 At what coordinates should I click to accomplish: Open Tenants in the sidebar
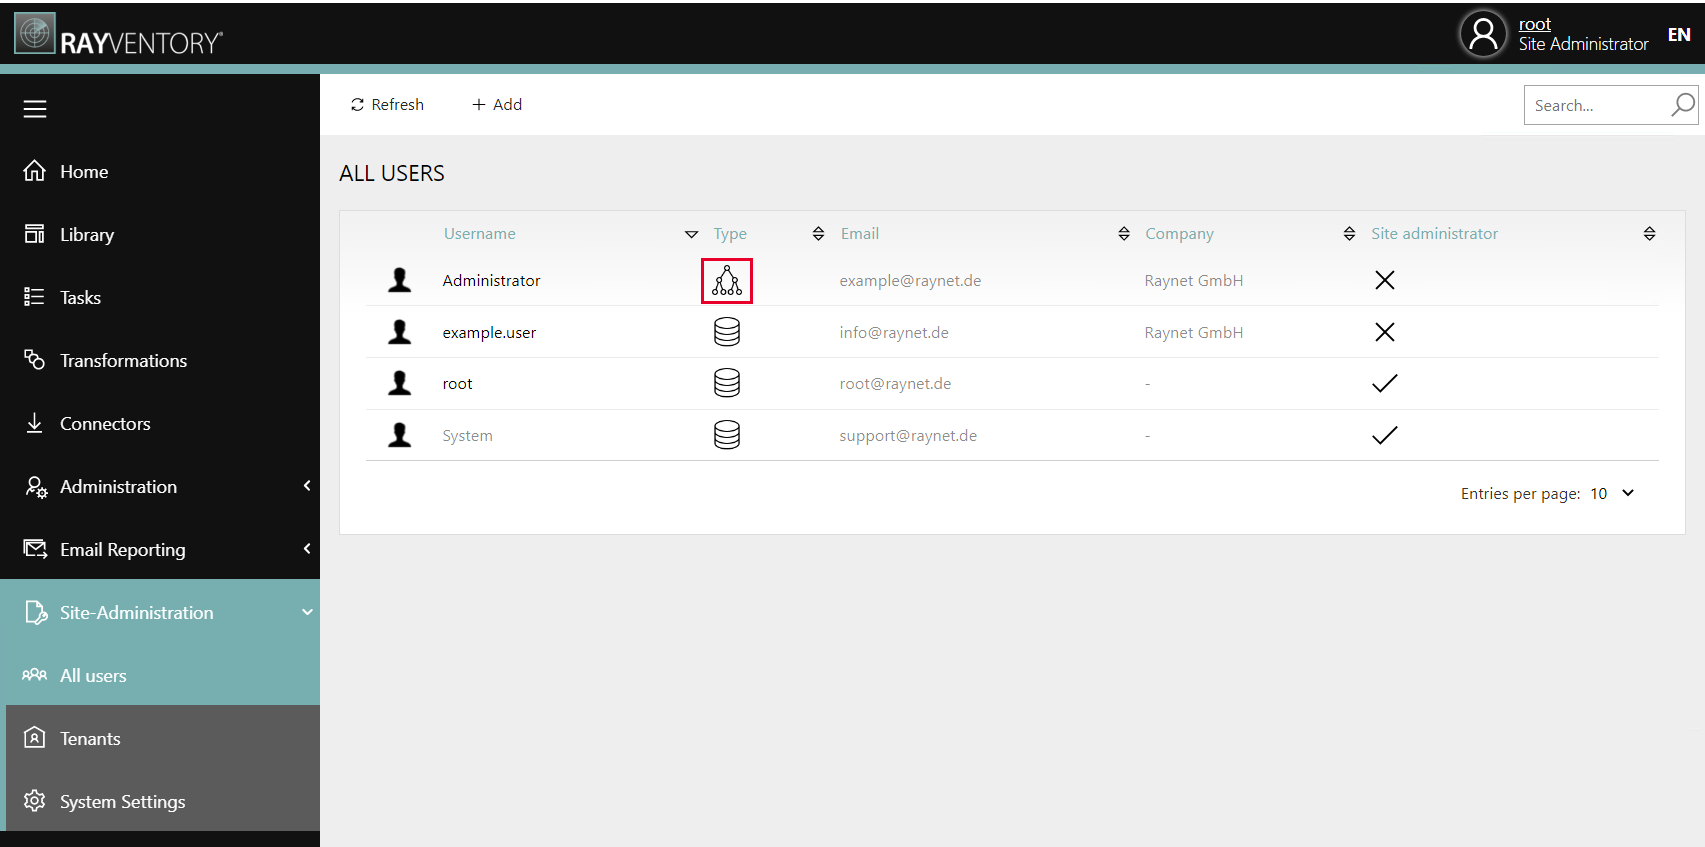pyautogui.click(x=90, y=739)
